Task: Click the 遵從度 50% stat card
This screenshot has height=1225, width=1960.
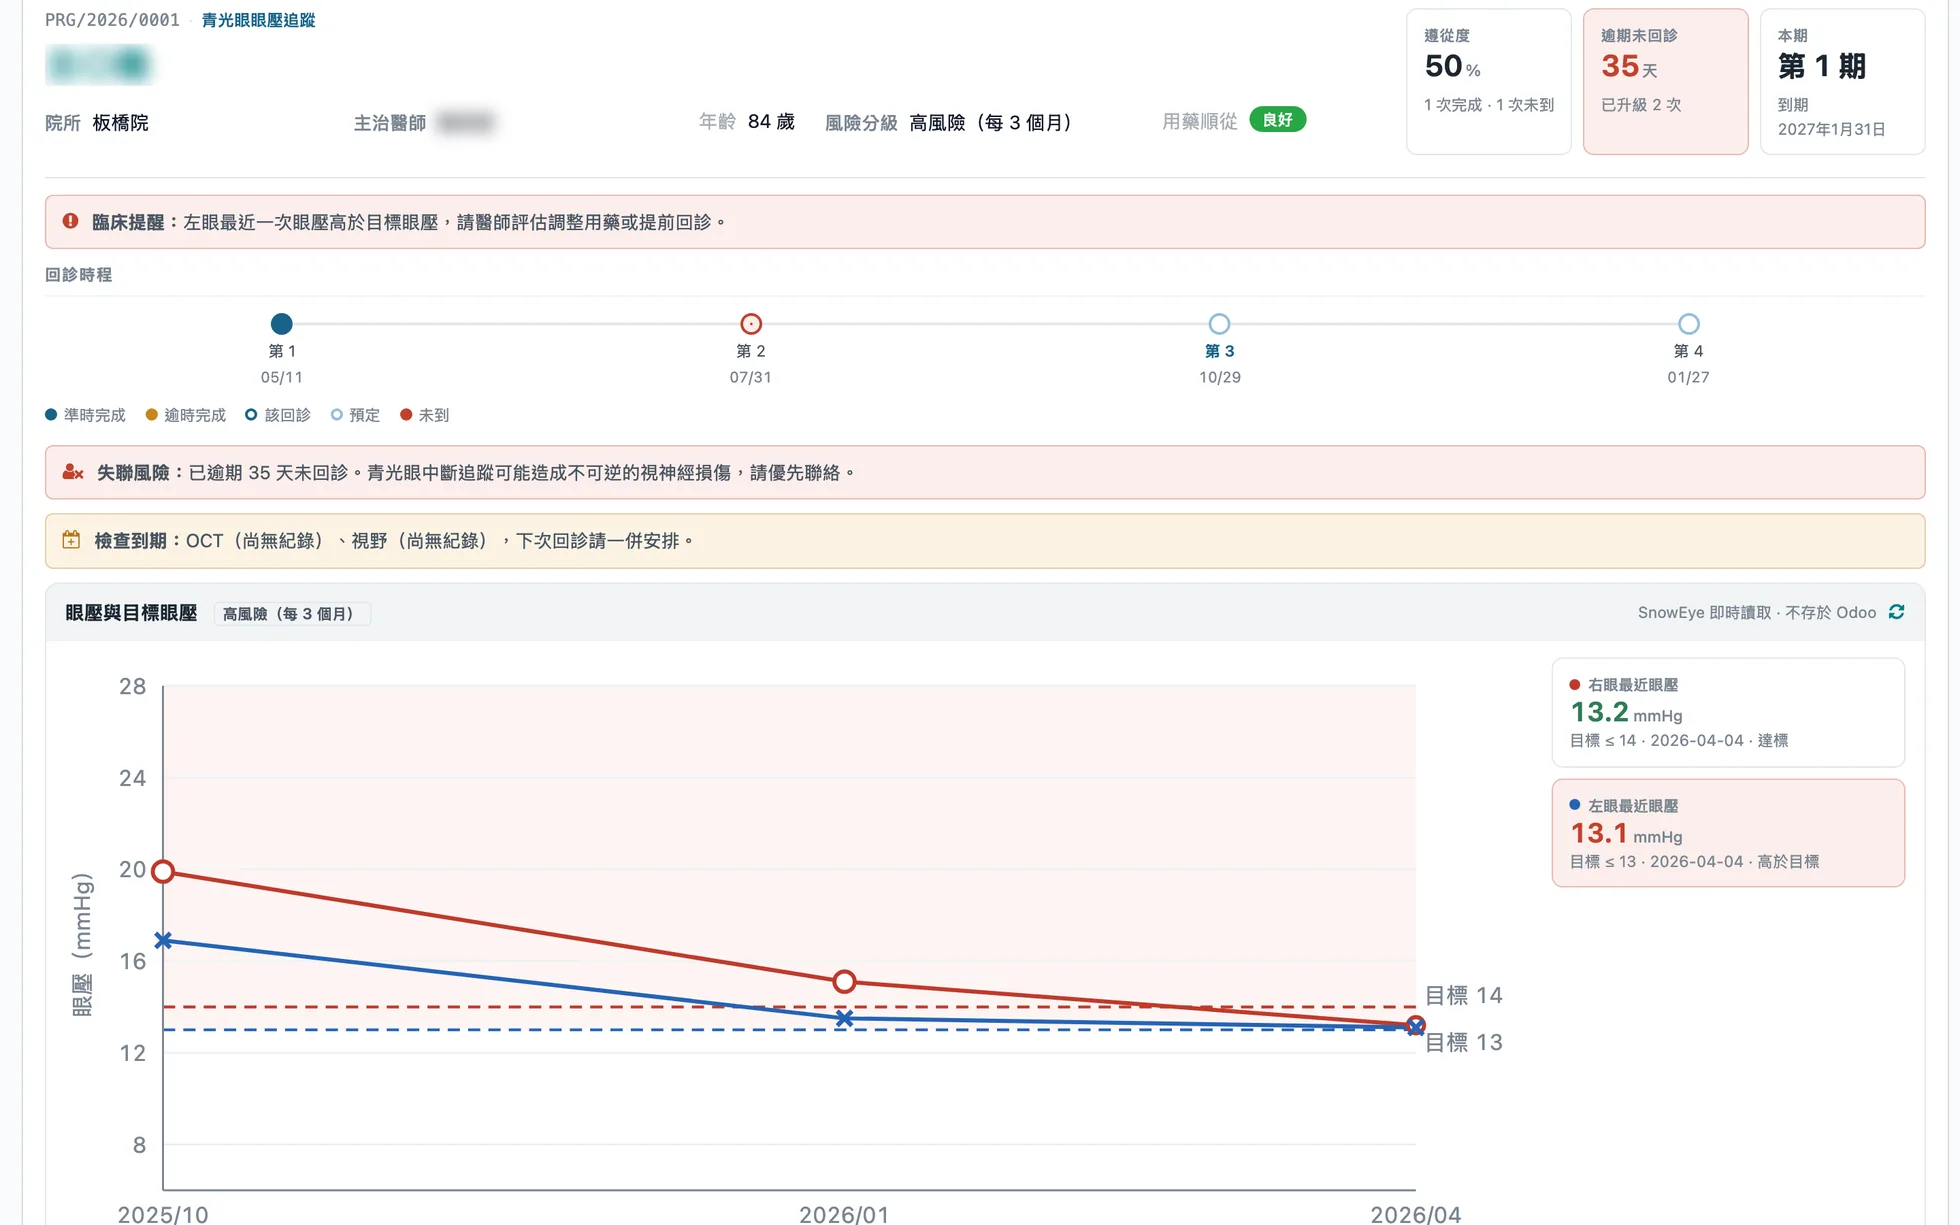Action: pyautogui.click(x=1488, y=82)
